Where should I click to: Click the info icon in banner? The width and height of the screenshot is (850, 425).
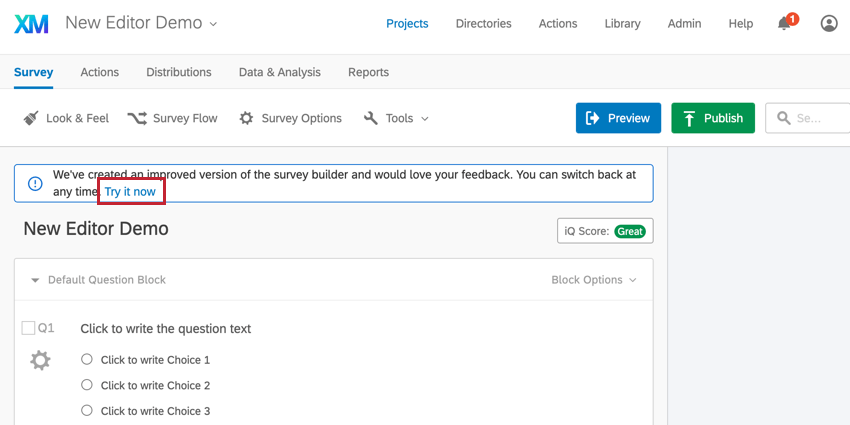(x=35, y=184)
